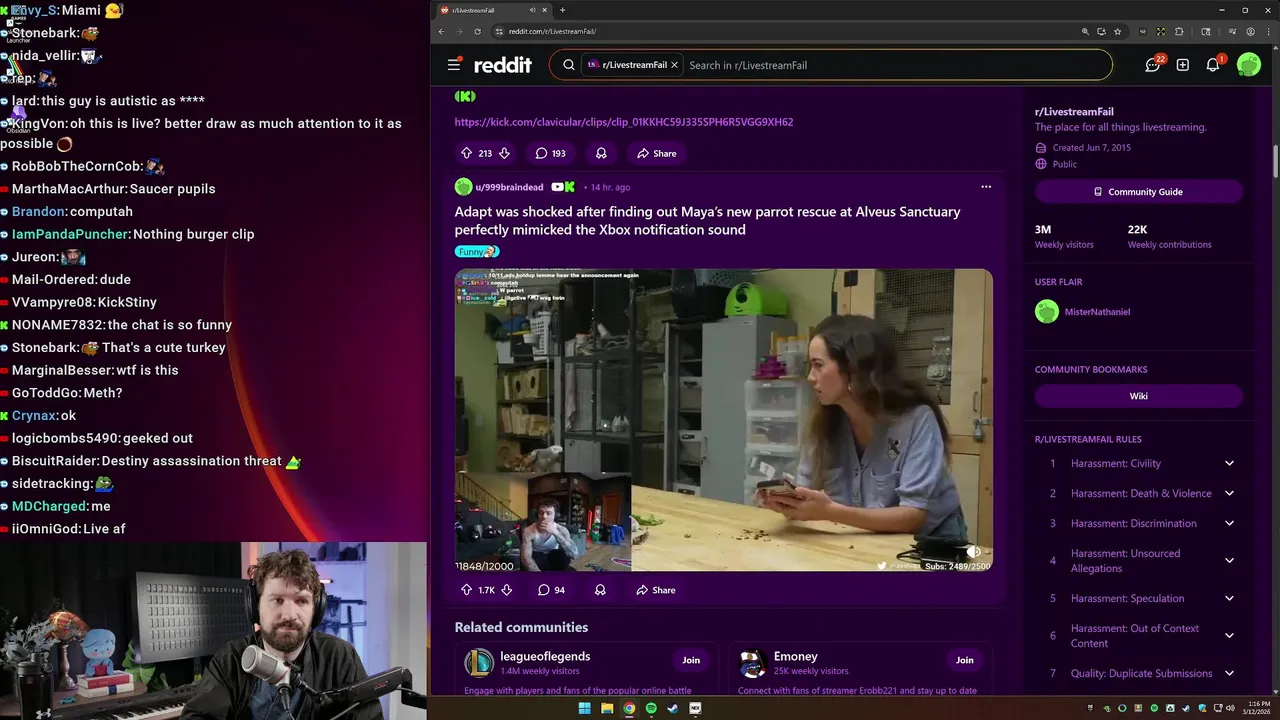Open the green user avatar menu
Screen dimensions: 1280x720
click(x=1249, y=65)
